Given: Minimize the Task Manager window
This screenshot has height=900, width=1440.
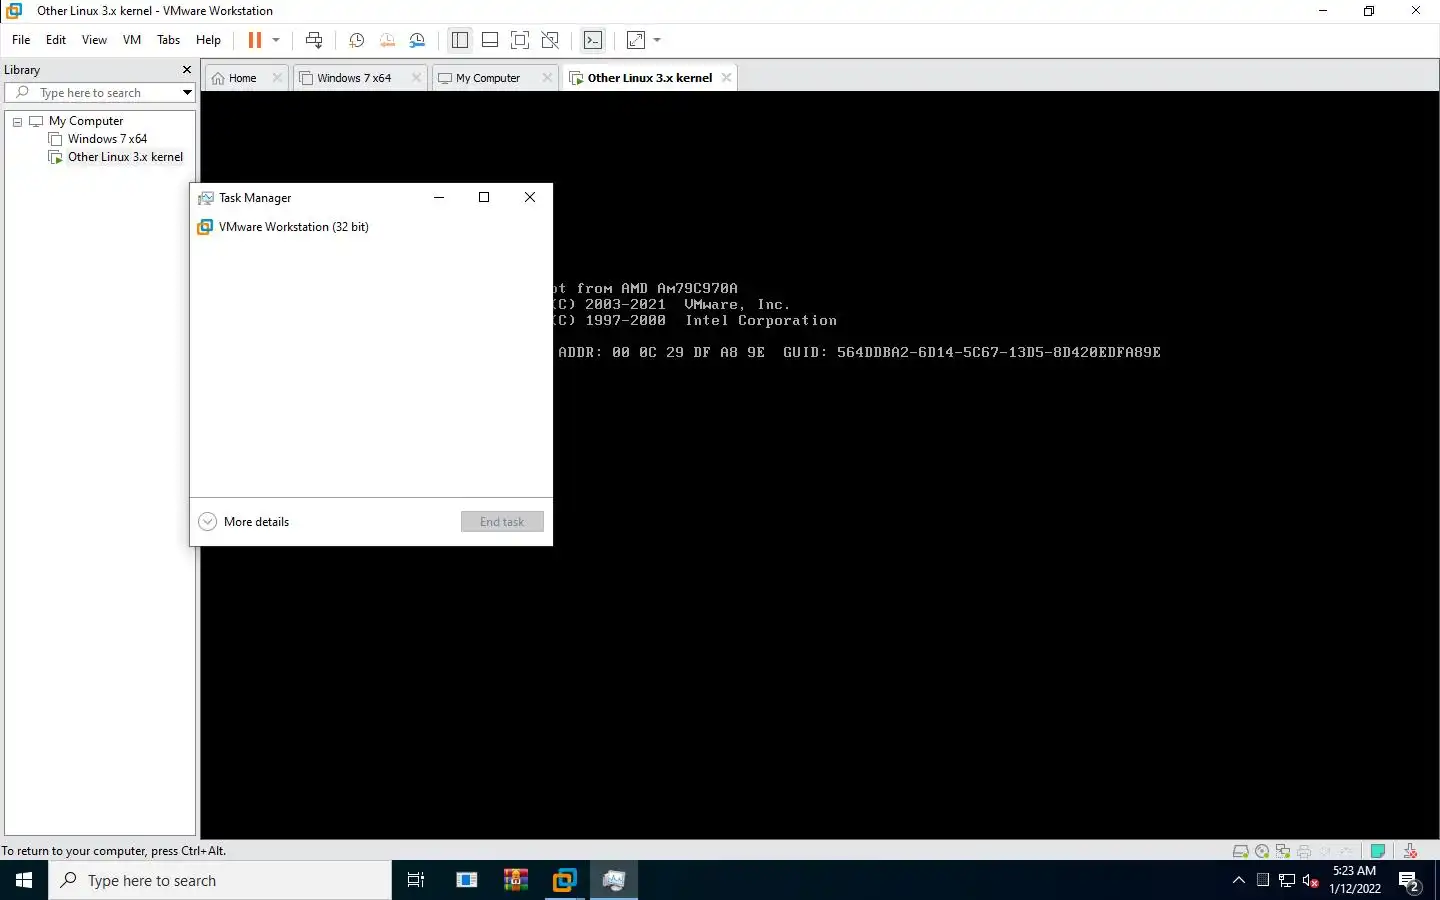Looking at the screenshot, I should (x=438, y=198).
